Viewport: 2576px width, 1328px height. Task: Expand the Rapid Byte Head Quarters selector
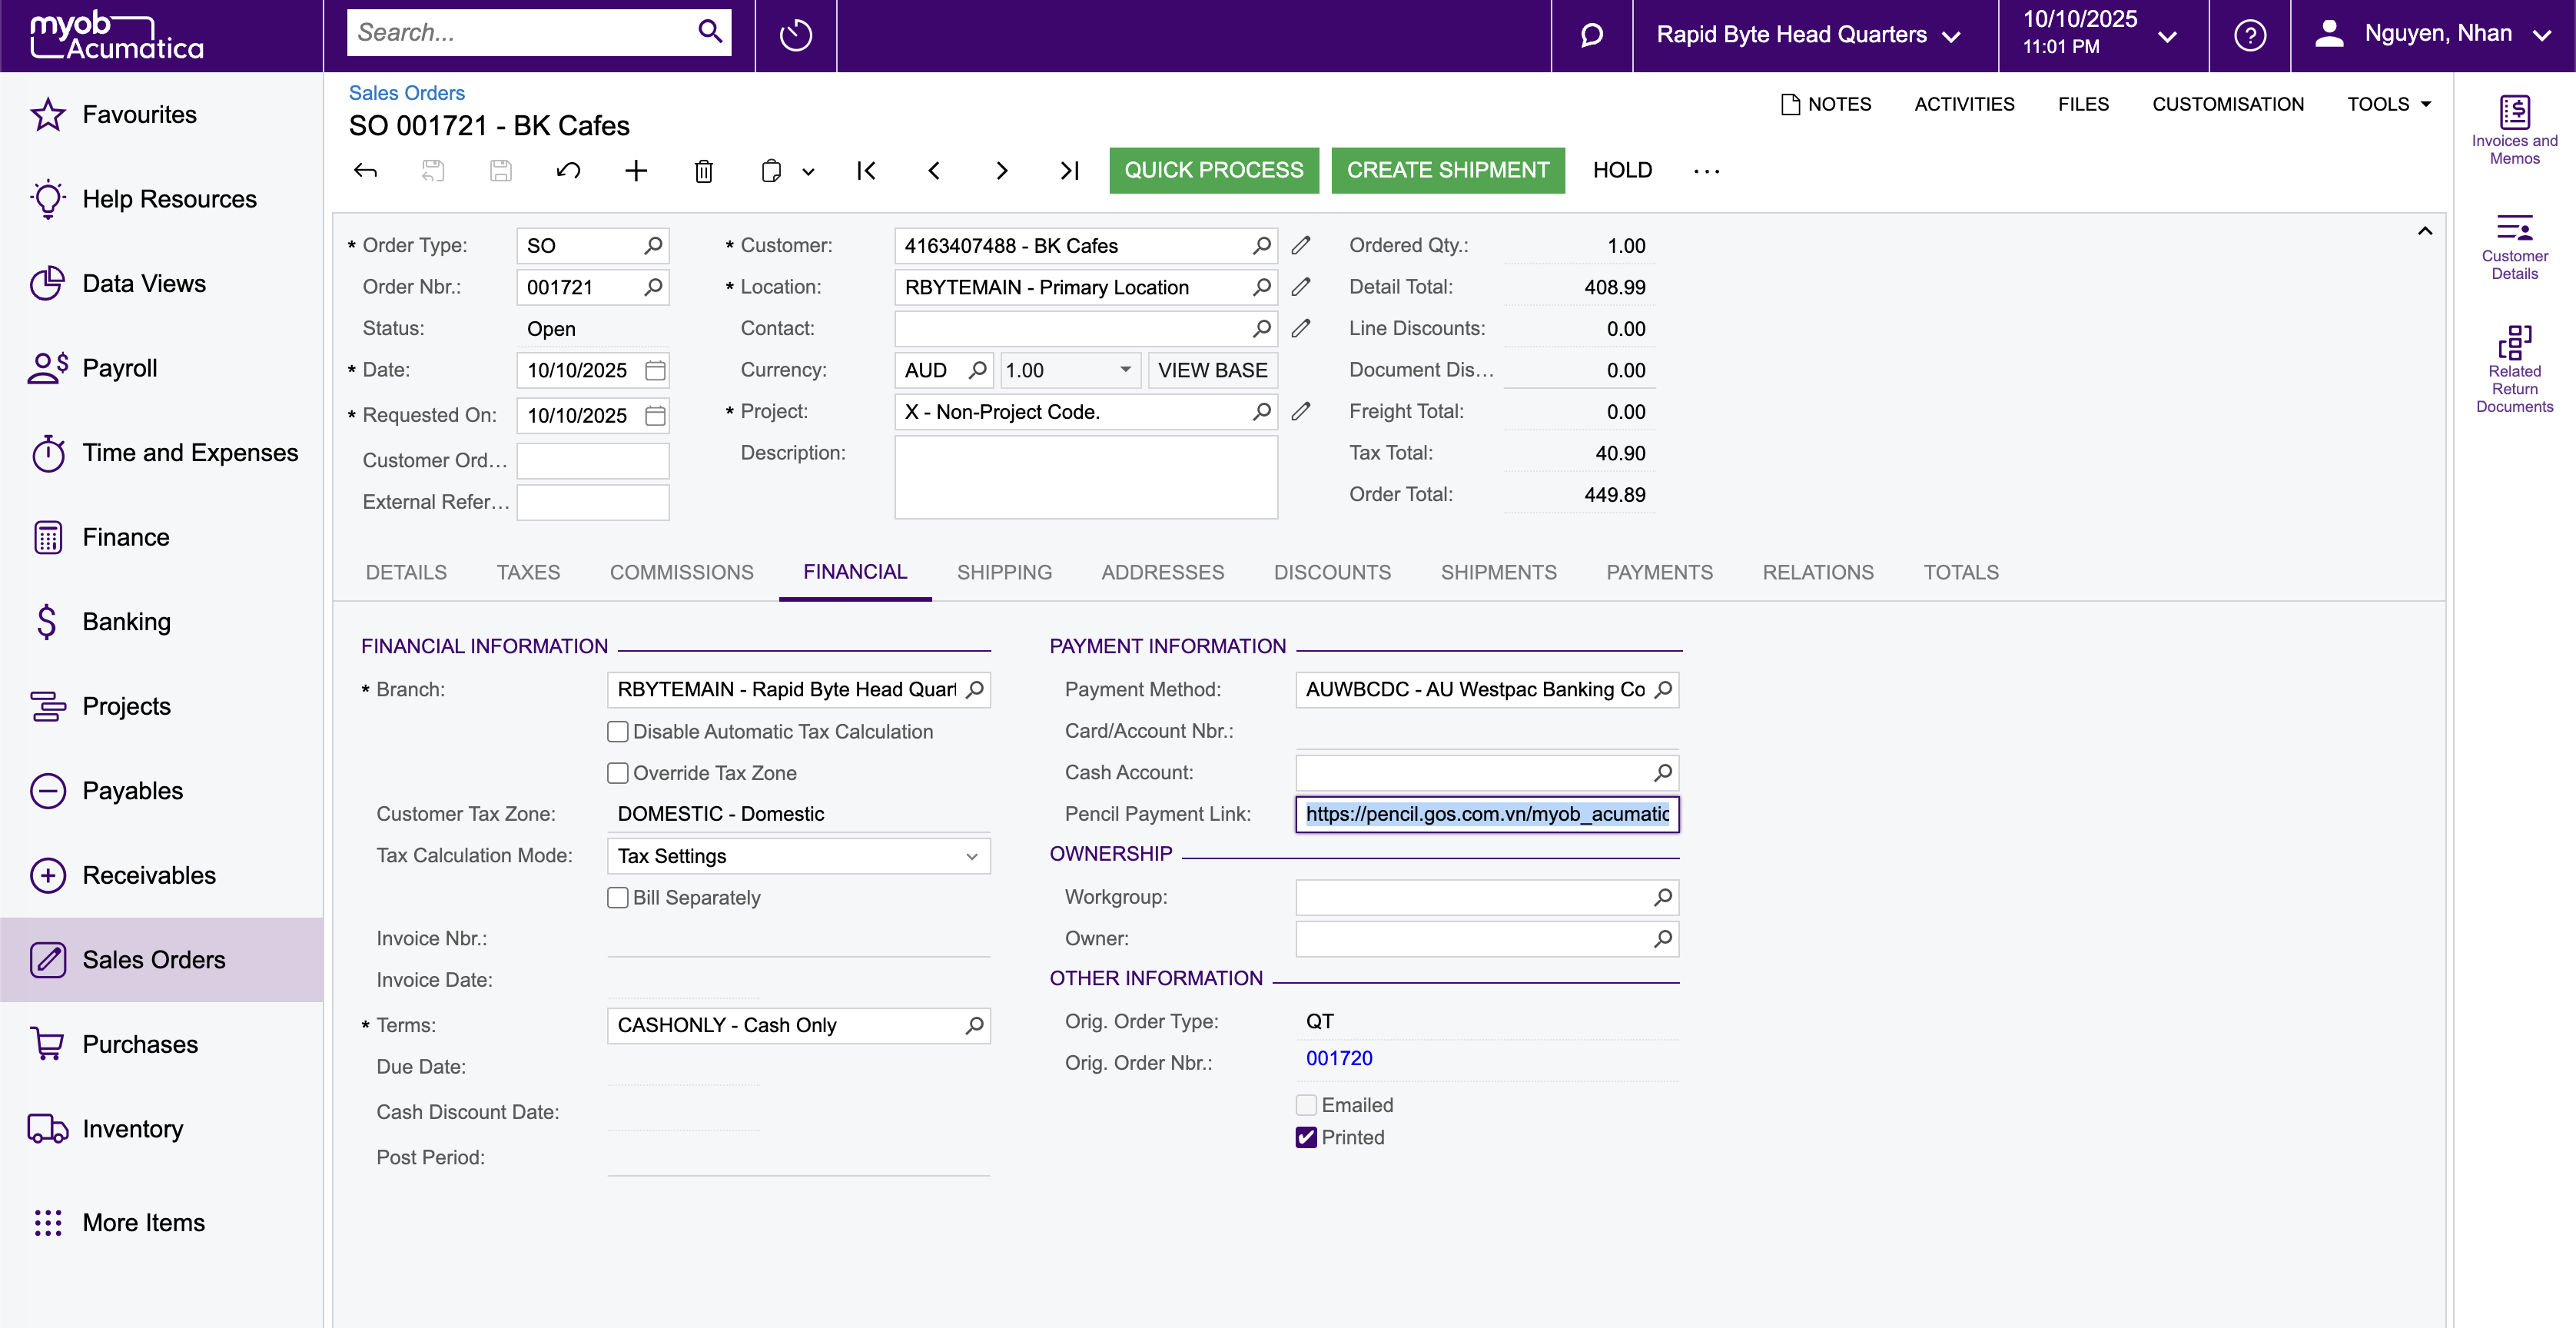point(1810,35)
